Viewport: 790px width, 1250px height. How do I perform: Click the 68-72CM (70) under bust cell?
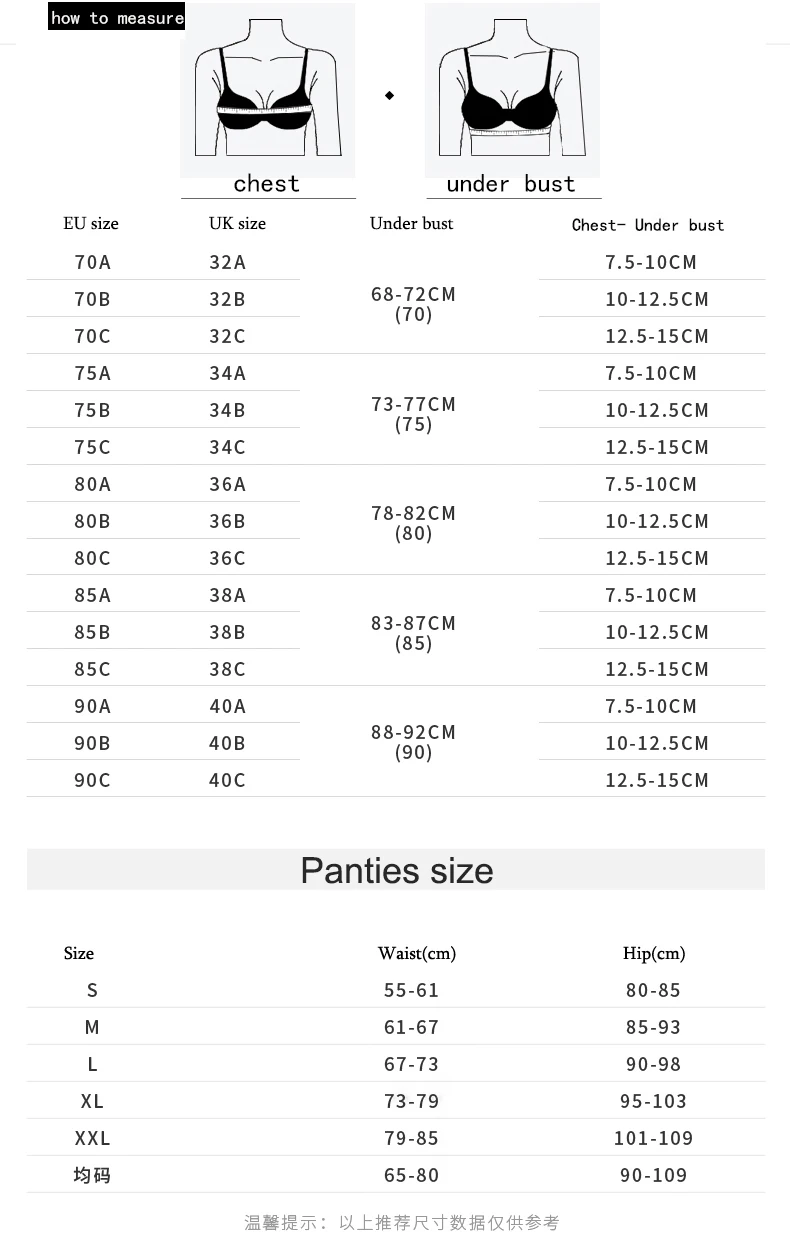point(413,304)
